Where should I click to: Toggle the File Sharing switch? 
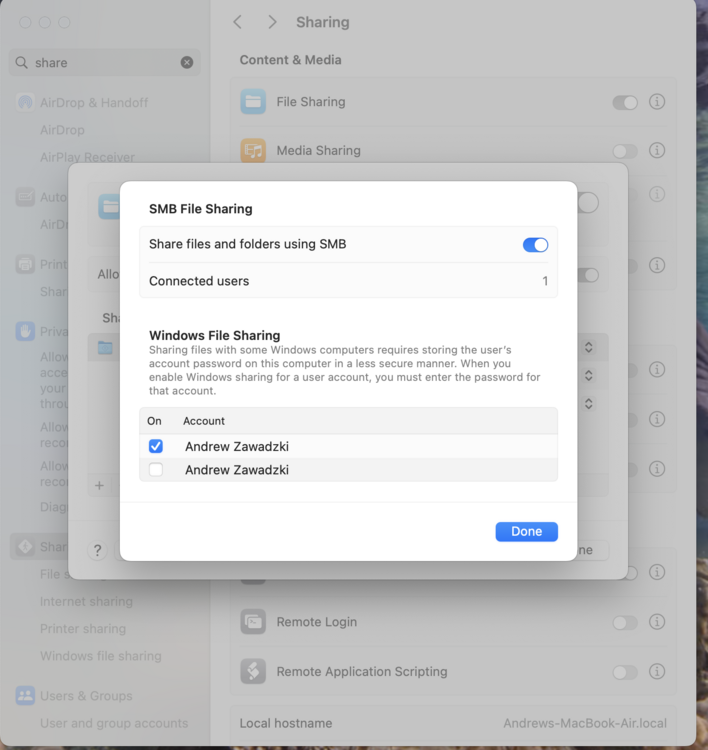(x=625, y=102)
